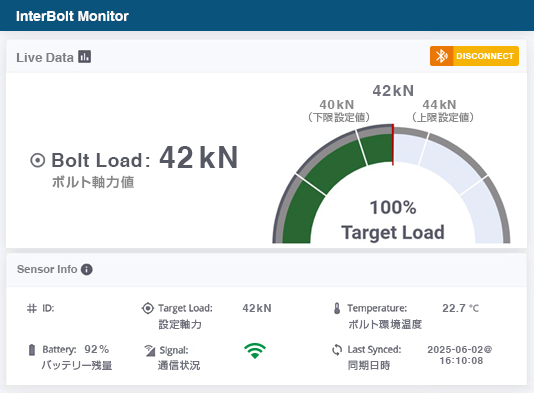534x393 pixels.
Task: Click the Target Load crosshair icon
Action: 147,308
